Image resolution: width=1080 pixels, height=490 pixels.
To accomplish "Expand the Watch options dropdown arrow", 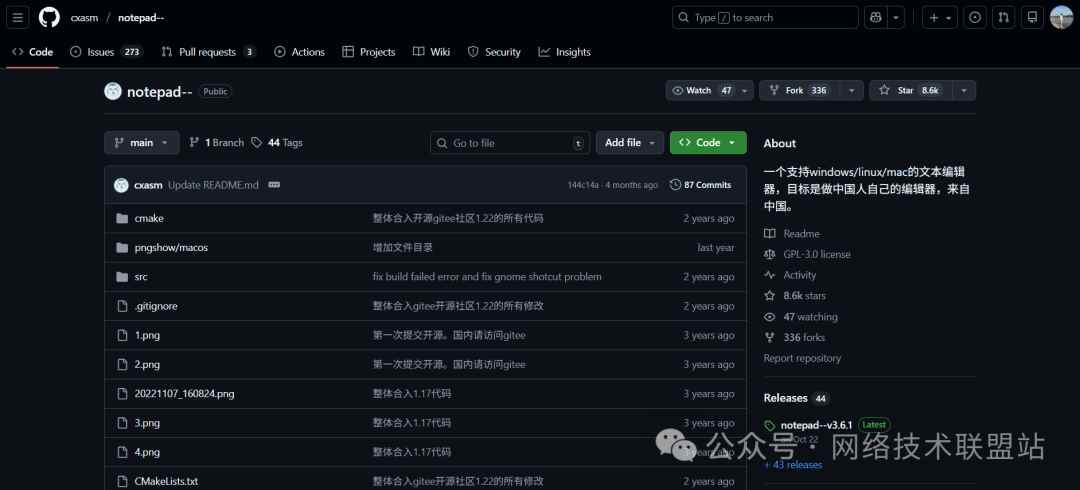I will pos(745,90).
